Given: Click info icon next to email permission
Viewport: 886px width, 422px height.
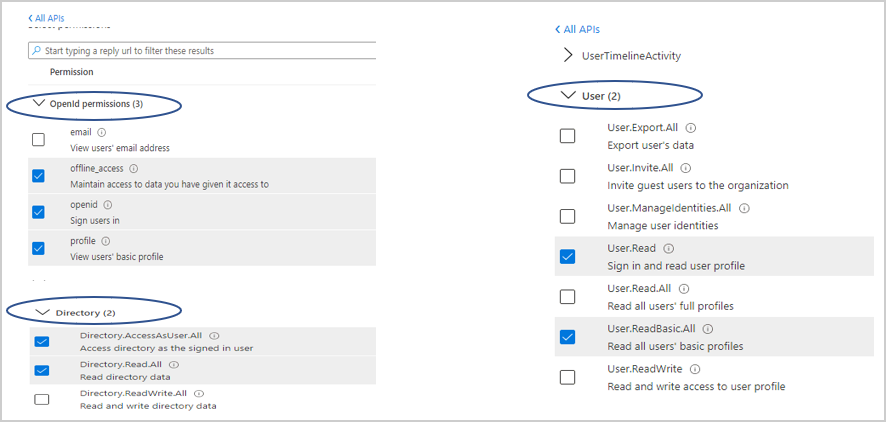Looking at the screenshot, I should click(x=102, y=132).
